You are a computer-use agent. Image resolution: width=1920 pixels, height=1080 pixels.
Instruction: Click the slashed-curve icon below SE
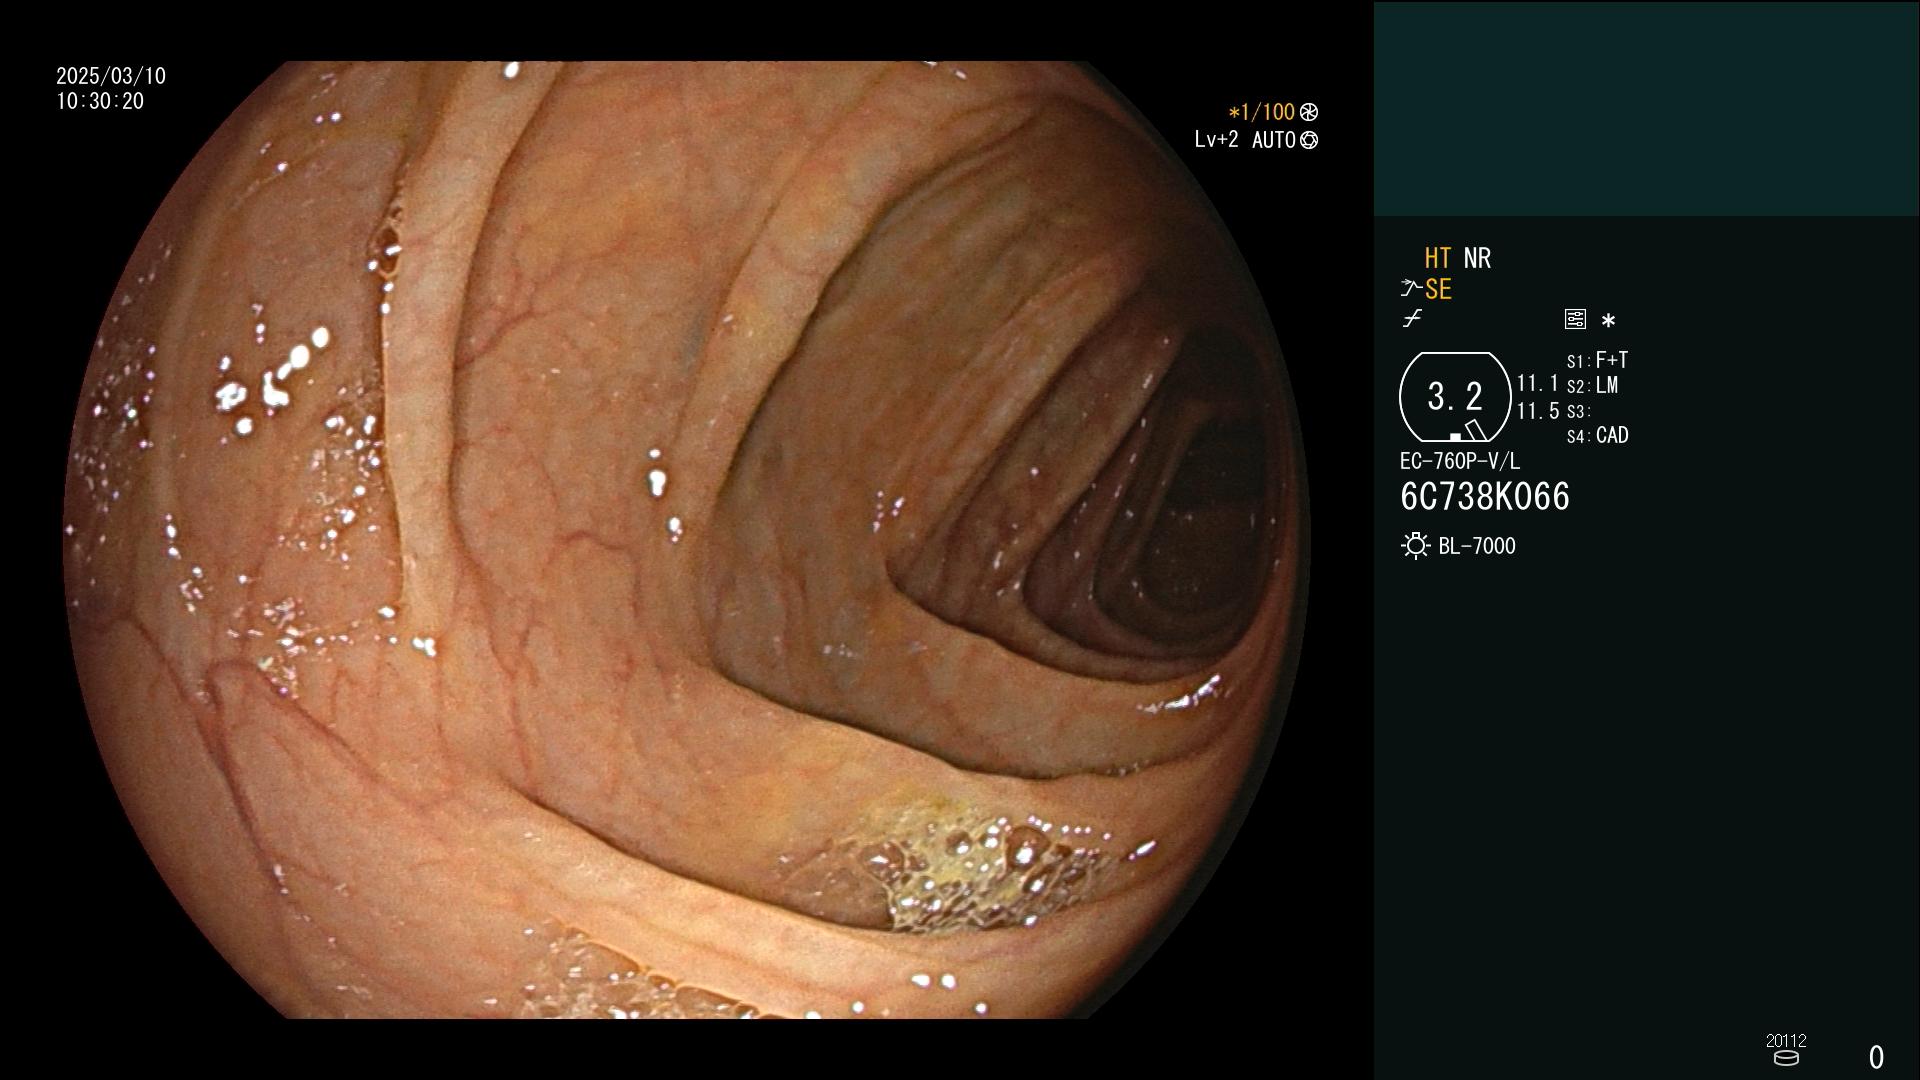(x=1412, y=319)
